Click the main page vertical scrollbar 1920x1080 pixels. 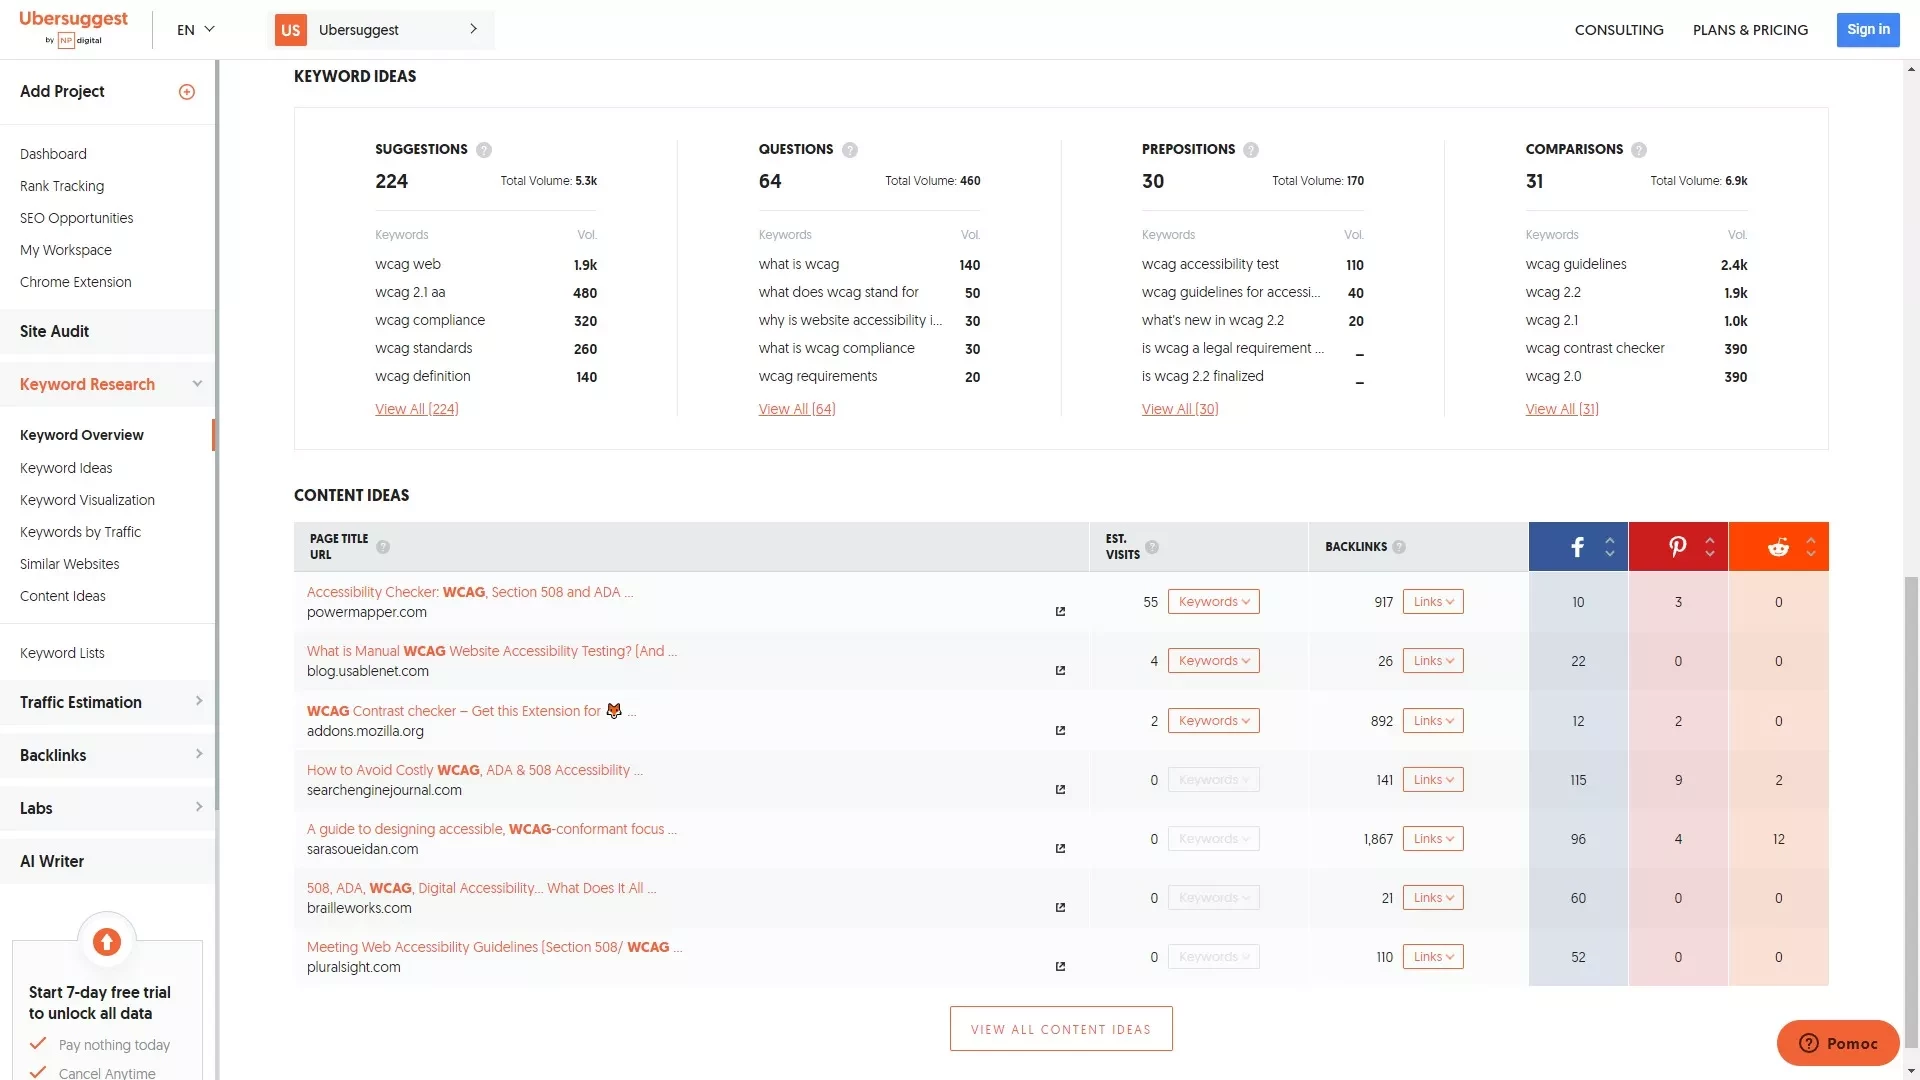[x=1911, y=810]
